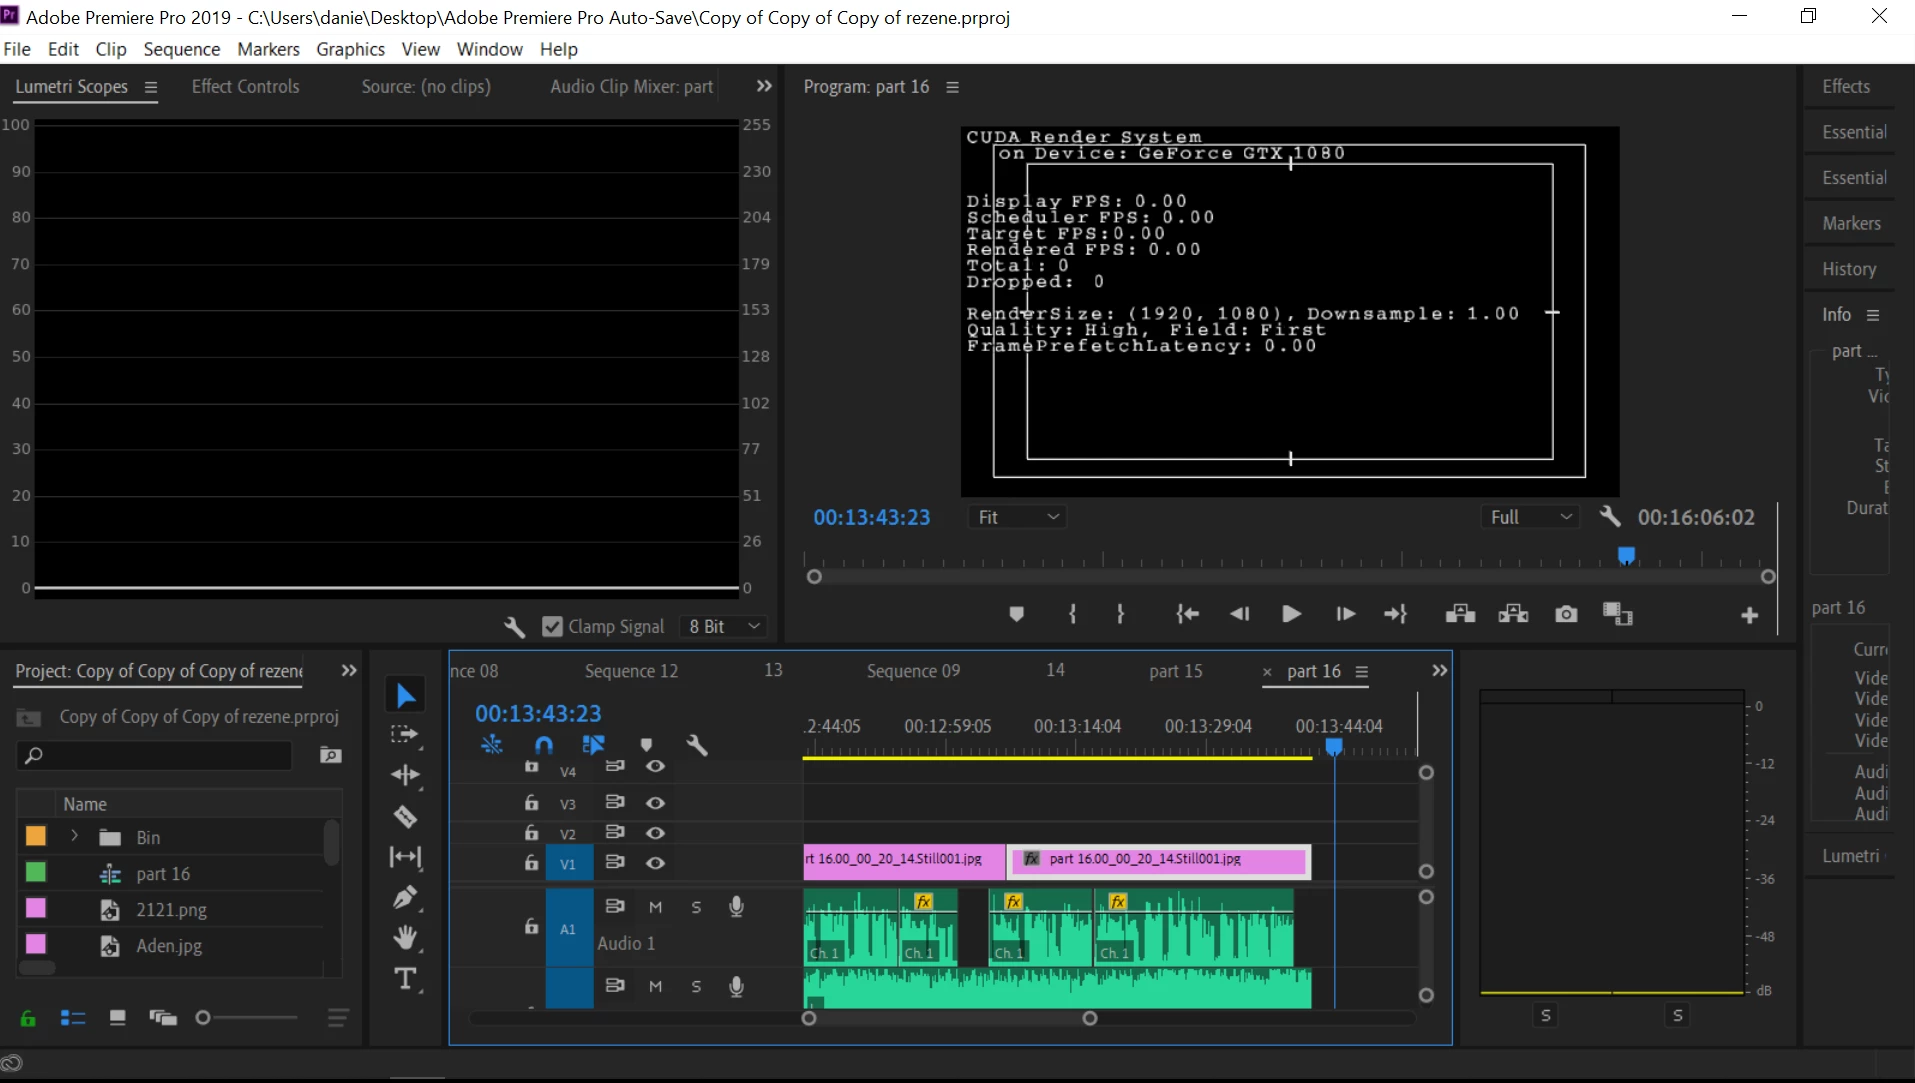Switch to the part 15 timeline tab
1915x1083 pixels.
coord(1175,671)
